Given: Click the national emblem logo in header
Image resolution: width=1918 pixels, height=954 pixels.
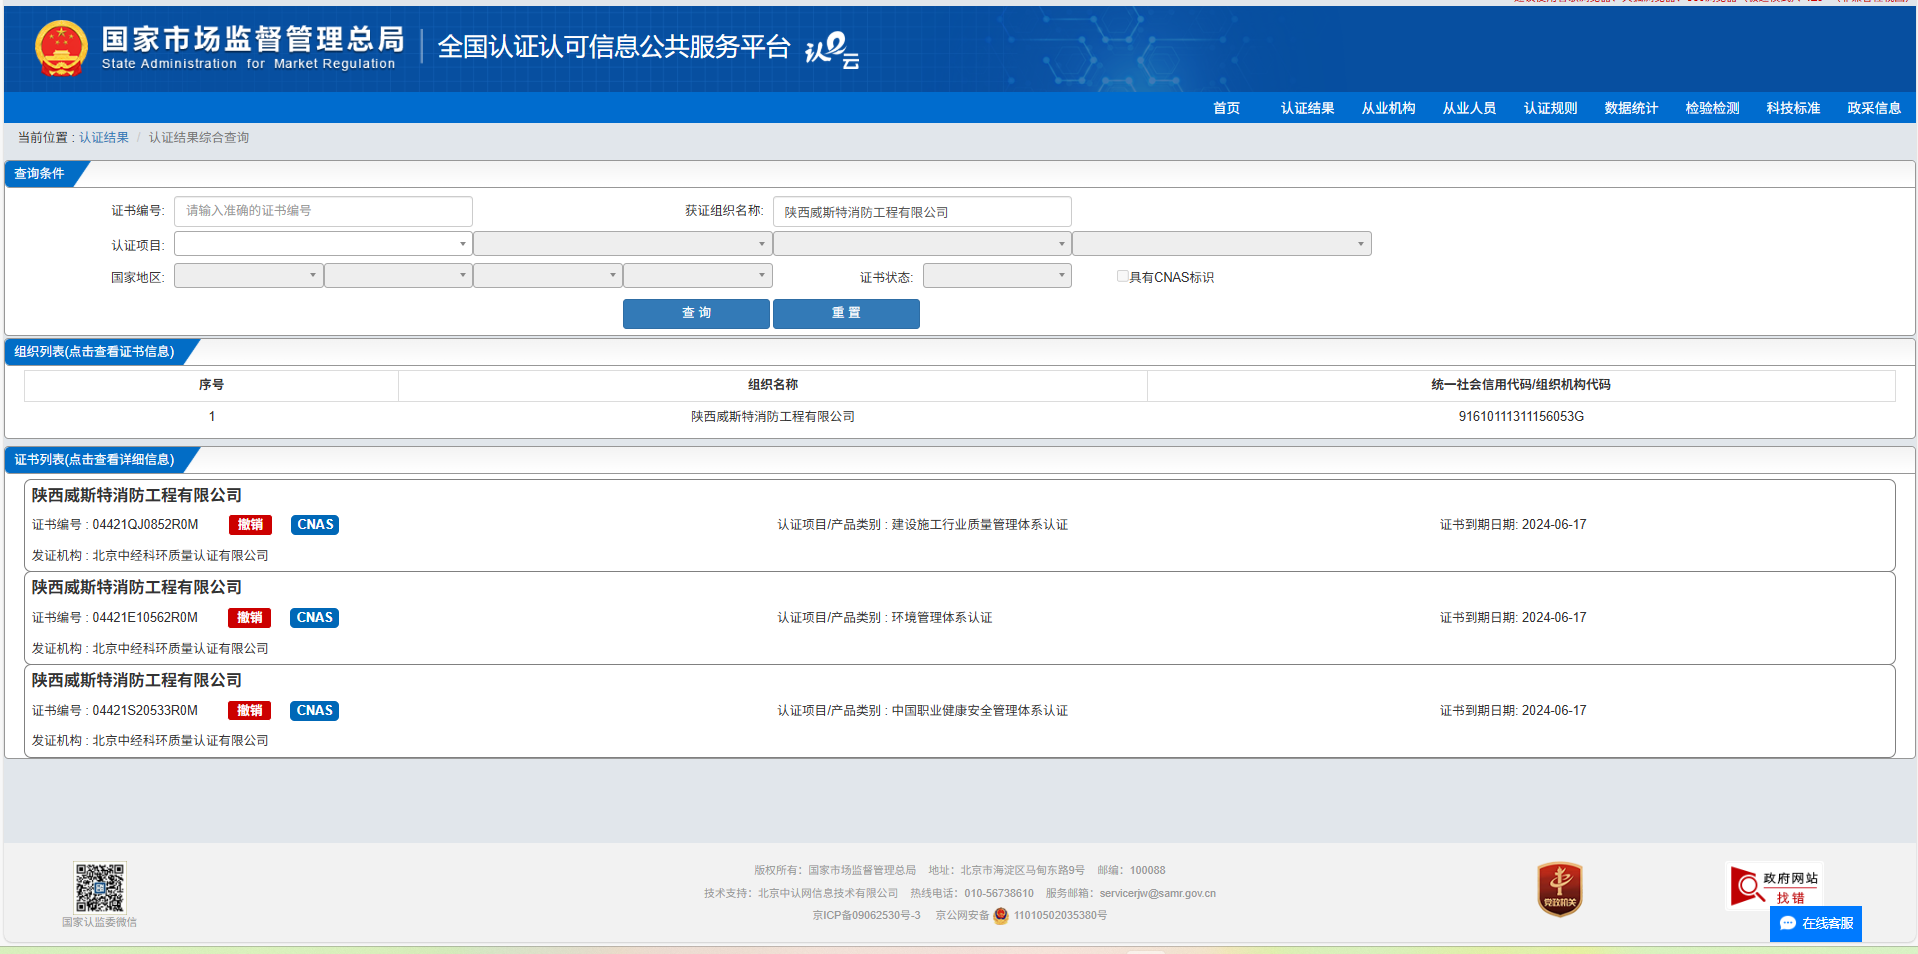Looking at the screenshot, I should tap(61, 48).
